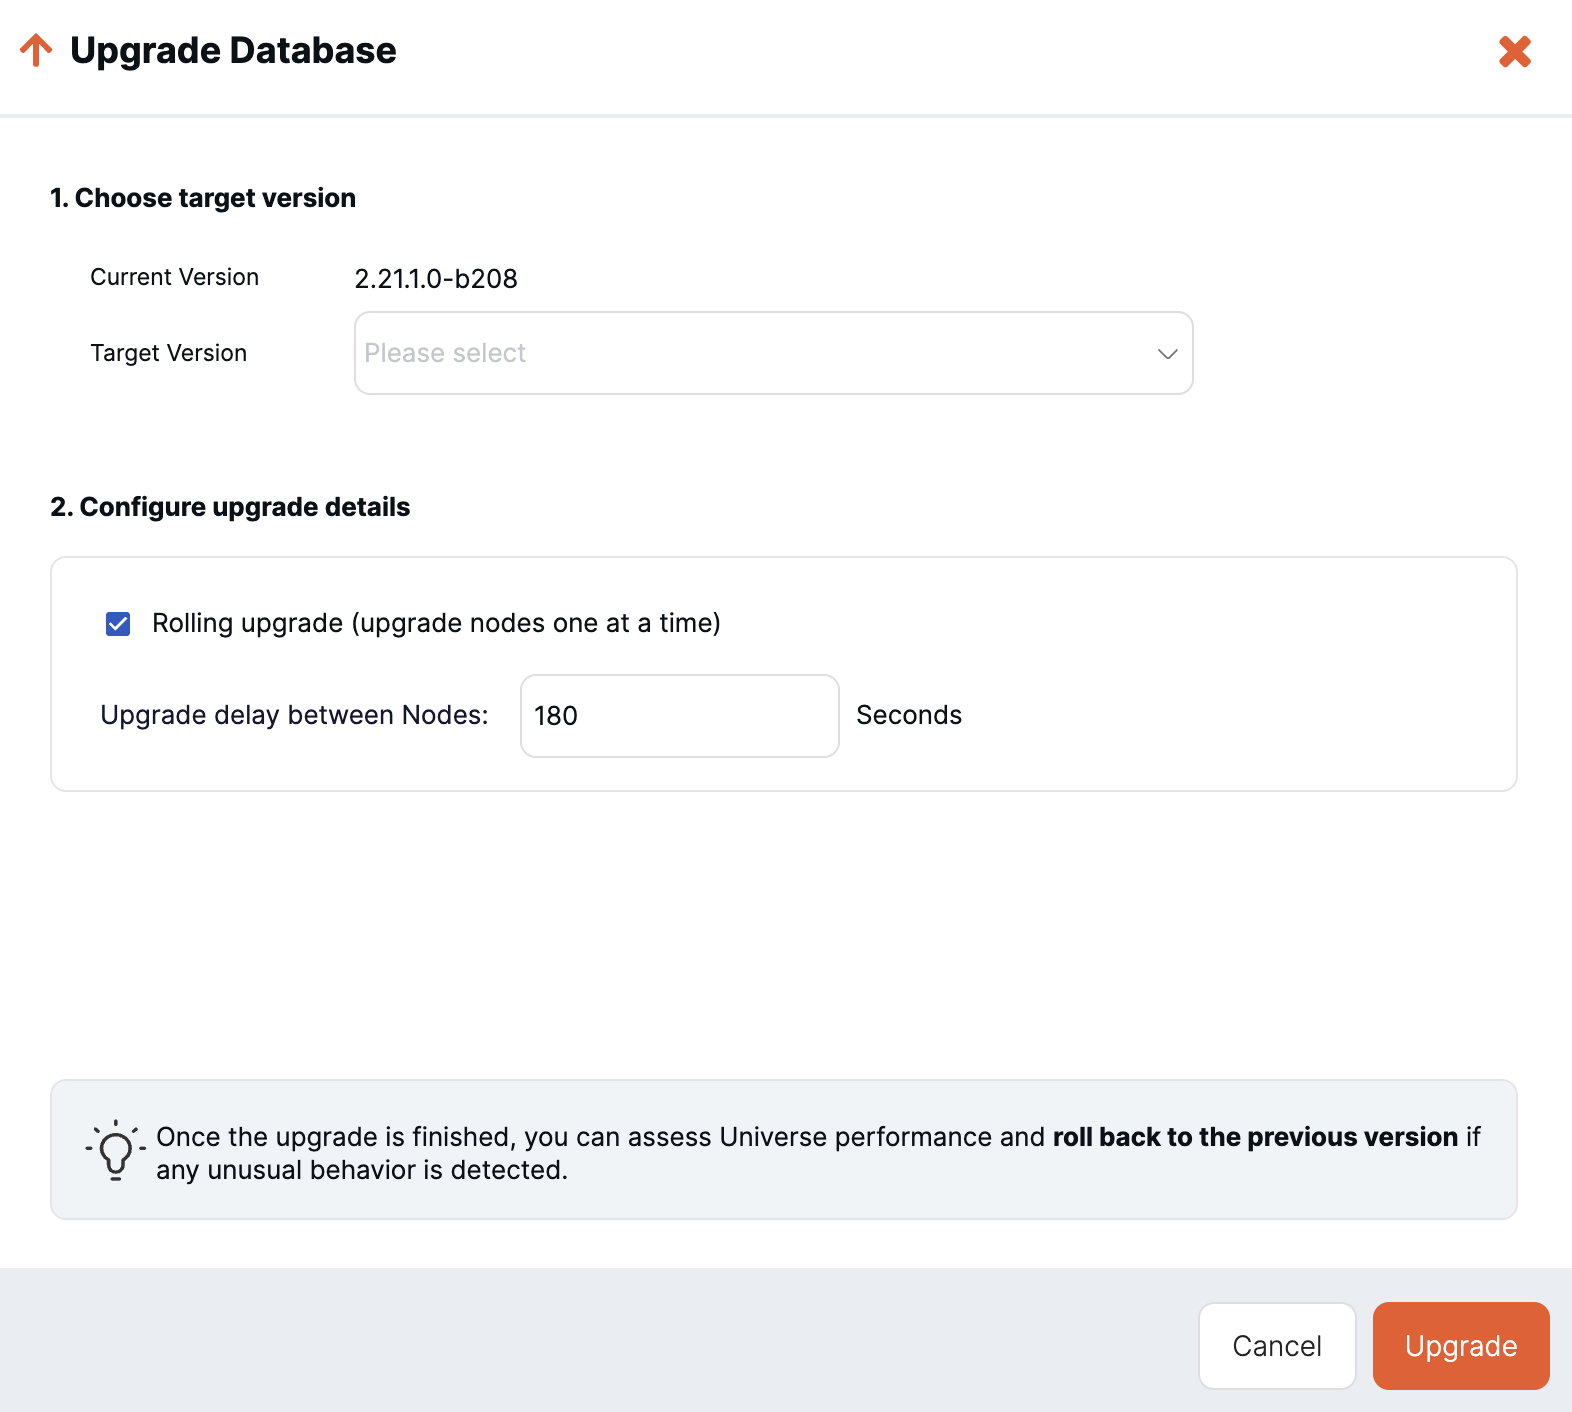Click the chevron in Target Version selector
This screenshot has height=1412, width=1572.
click(x=1166, y=354)
